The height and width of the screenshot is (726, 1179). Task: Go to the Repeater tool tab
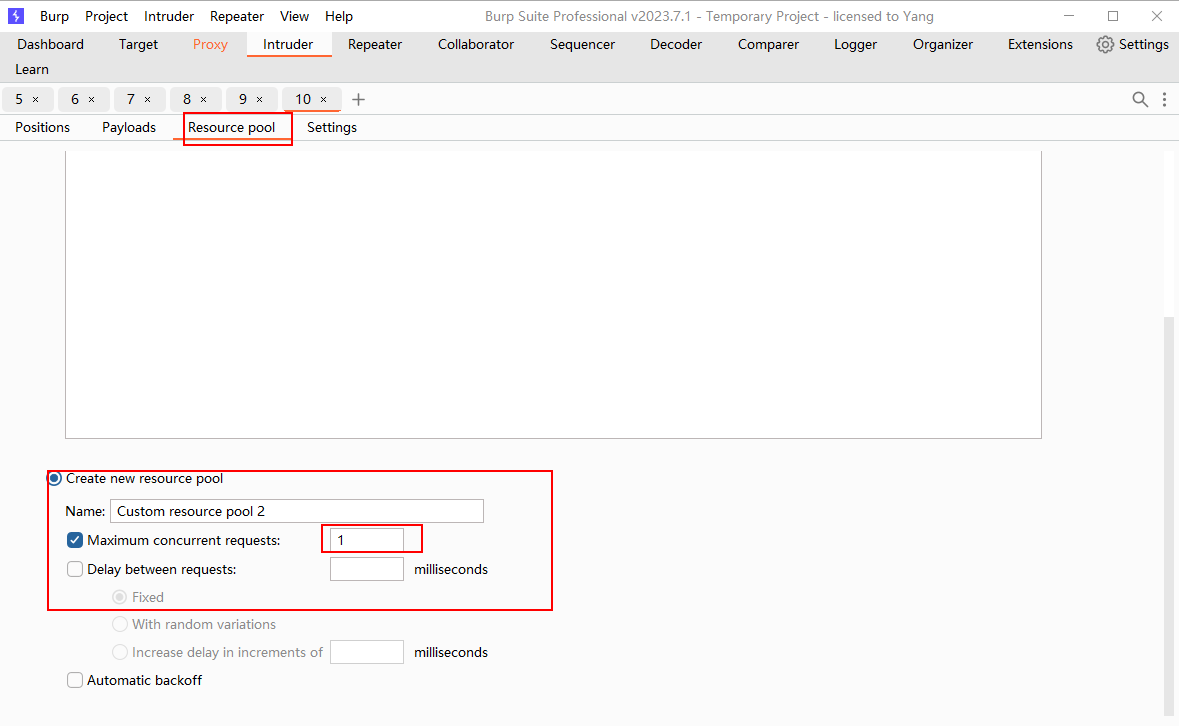(x=375, y=44)
